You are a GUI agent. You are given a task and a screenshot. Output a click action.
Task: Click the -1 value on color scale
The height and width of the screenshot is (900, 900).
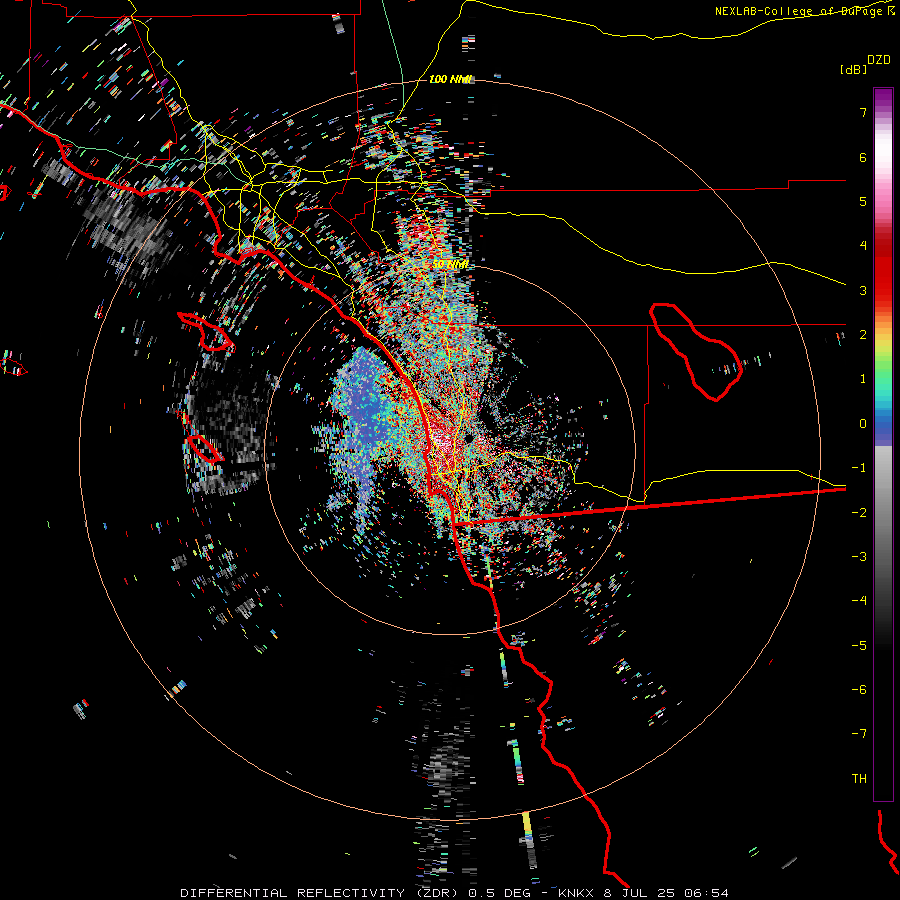[859, 468]
